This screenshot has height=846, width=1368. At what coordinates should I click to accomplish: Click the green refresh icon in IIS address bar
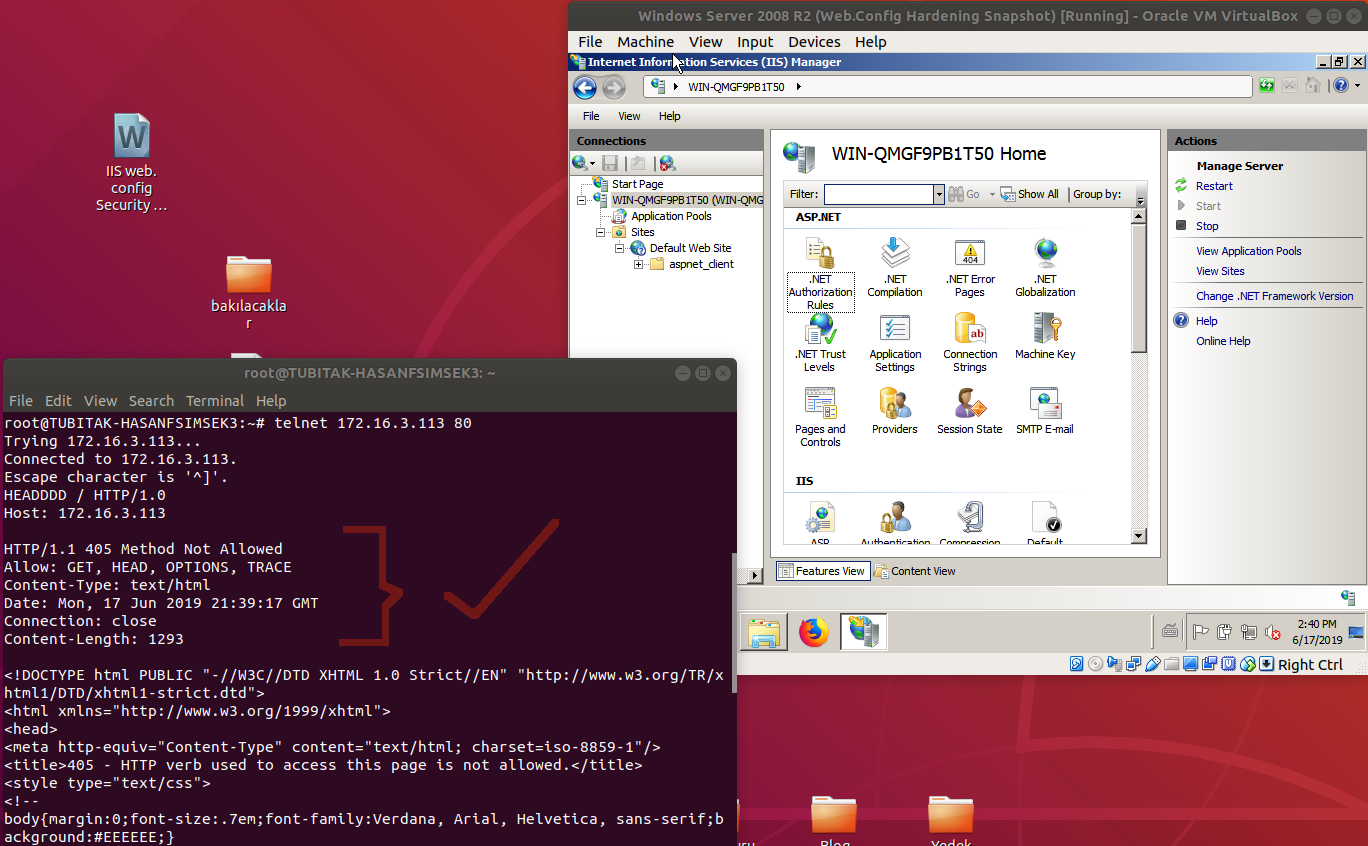click(1267, 86)
